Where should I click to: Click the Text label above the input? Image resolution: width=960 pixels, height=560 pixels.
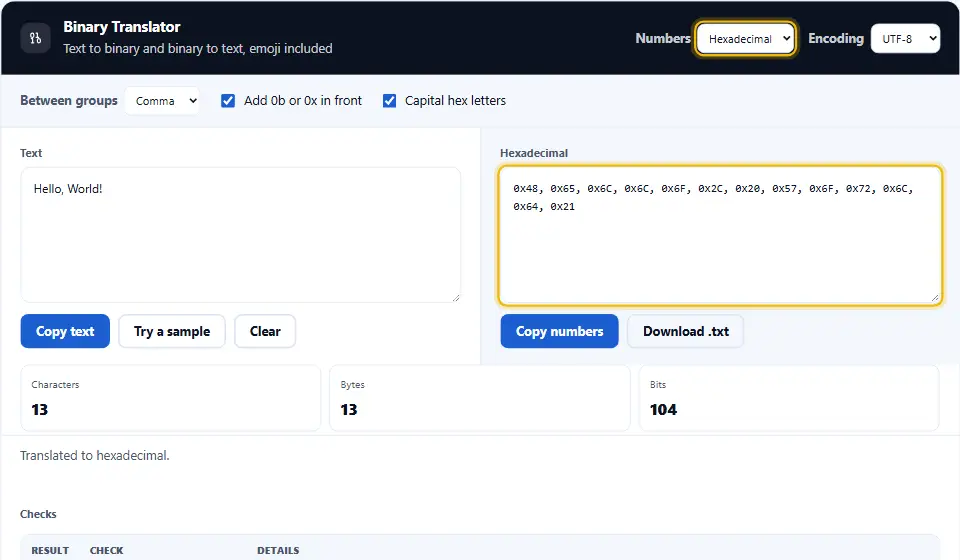tap(31, 153)
